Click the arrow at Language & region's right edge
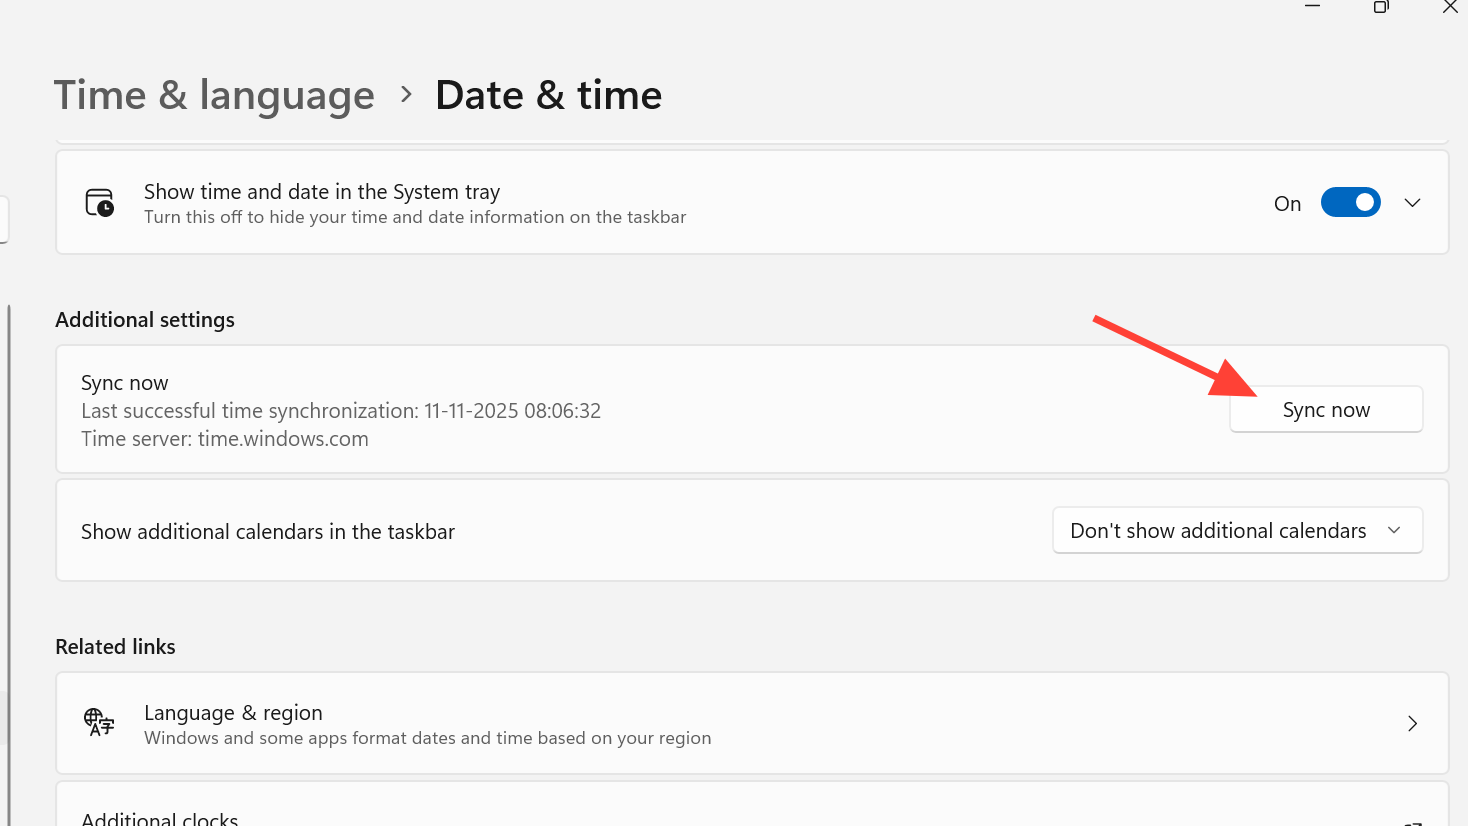The height and width of the screenshot is (826, 1468). [x=1412, y=723]
